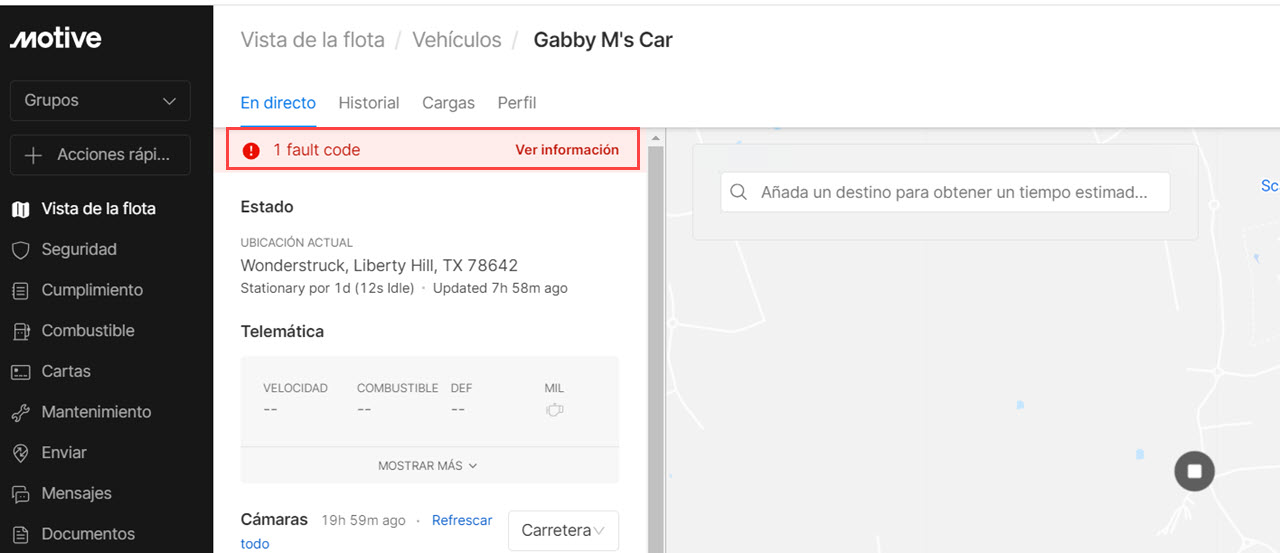Click the 19h 59m ago camera timestamp
Screen dimensions: 1280x553
click(364, 520)
